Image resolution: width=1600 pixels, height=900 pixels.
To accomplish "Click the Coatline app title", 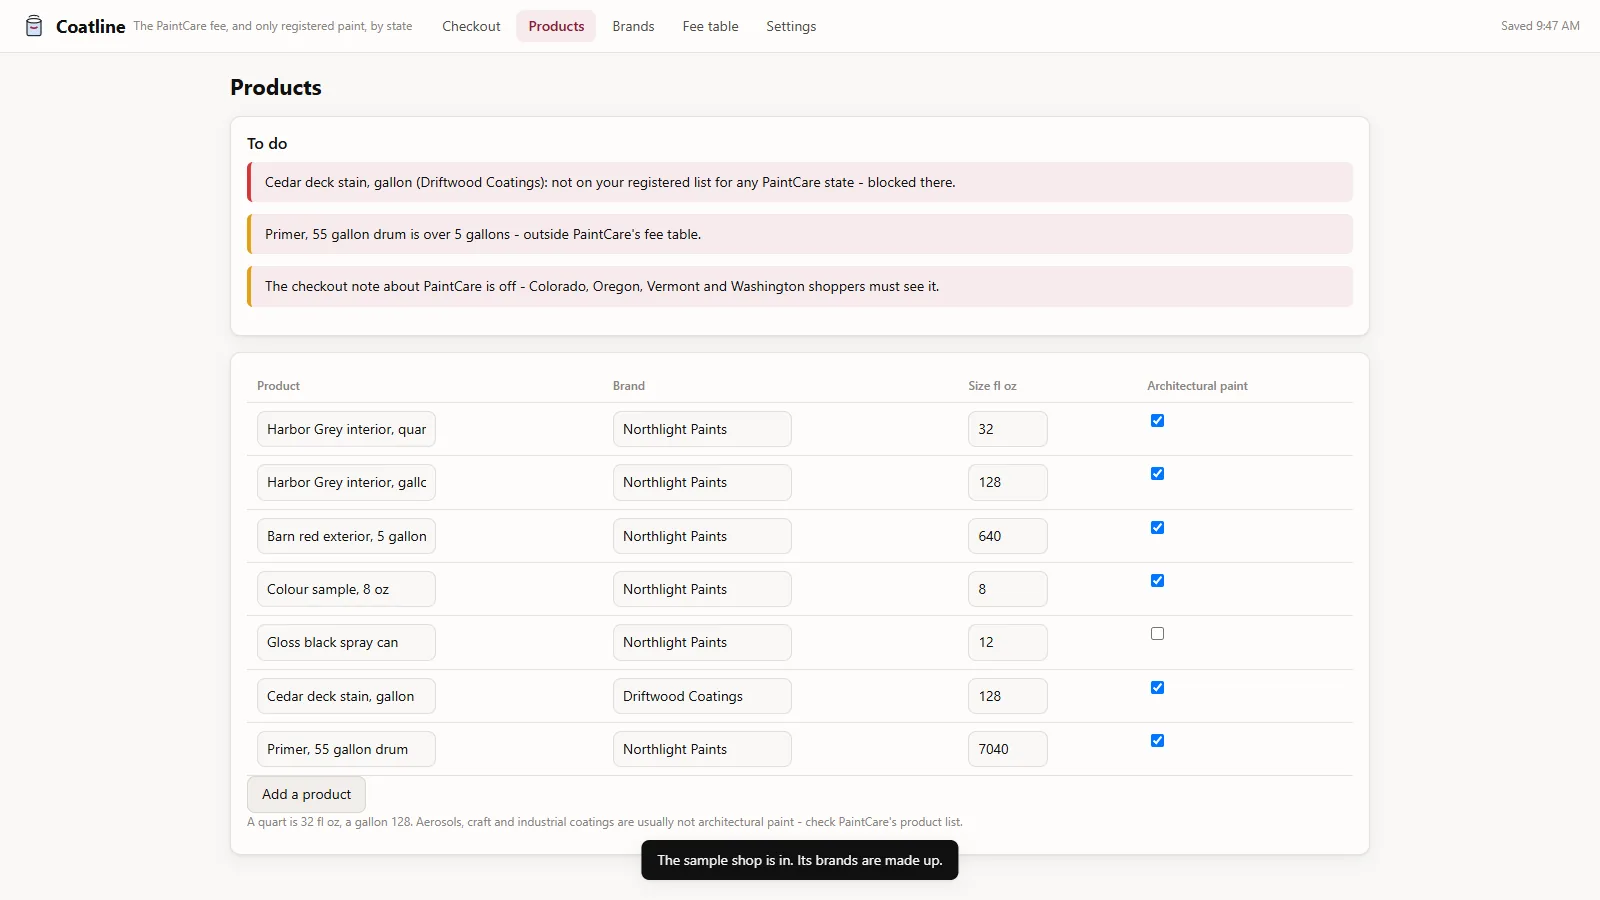I will click(x=90, y=26).
